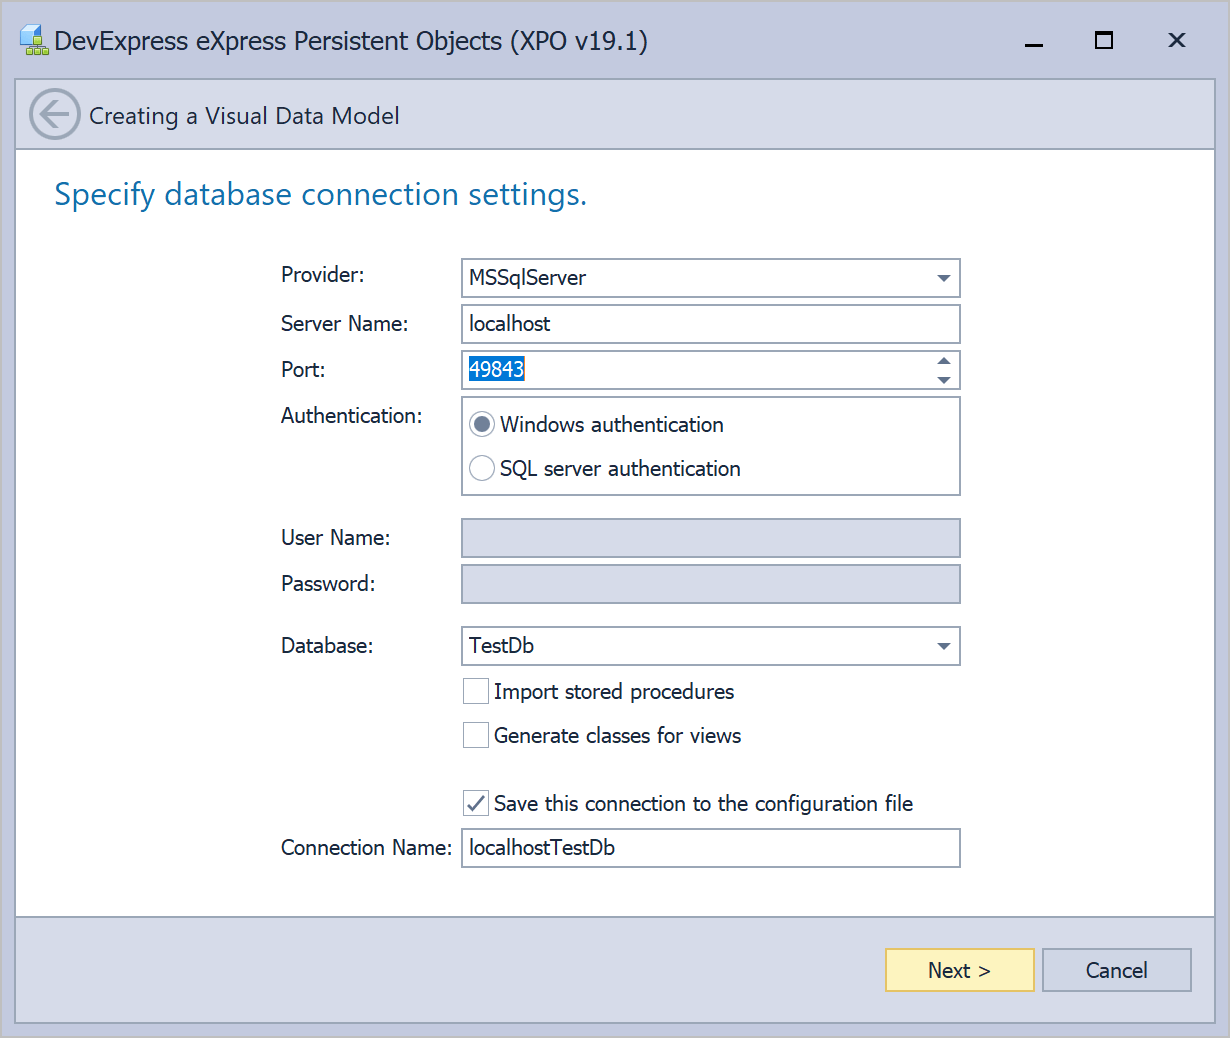The width and height of the screenshot is (1230, 1038).
Task: Increase port number with up arrow
Action: click(x=943, y=361)
